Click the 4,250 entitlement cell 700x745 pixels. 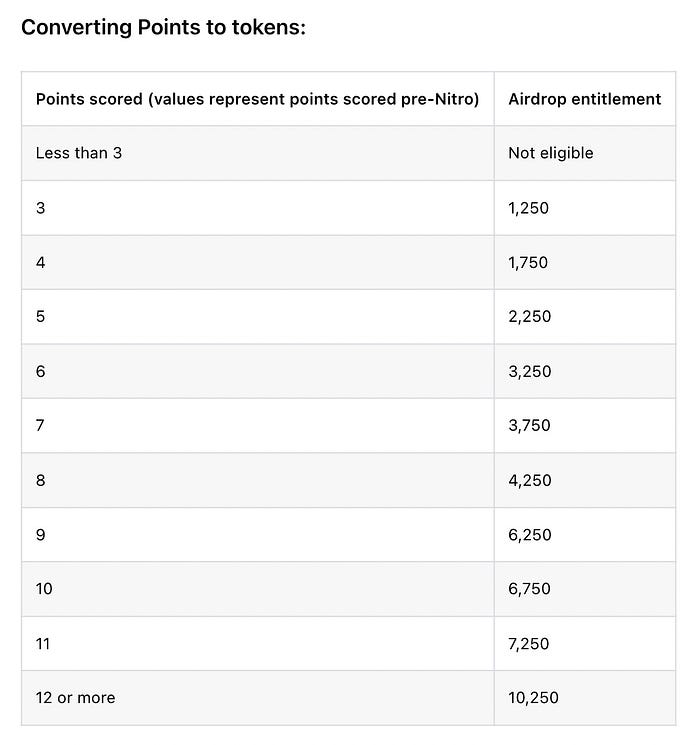585,480
